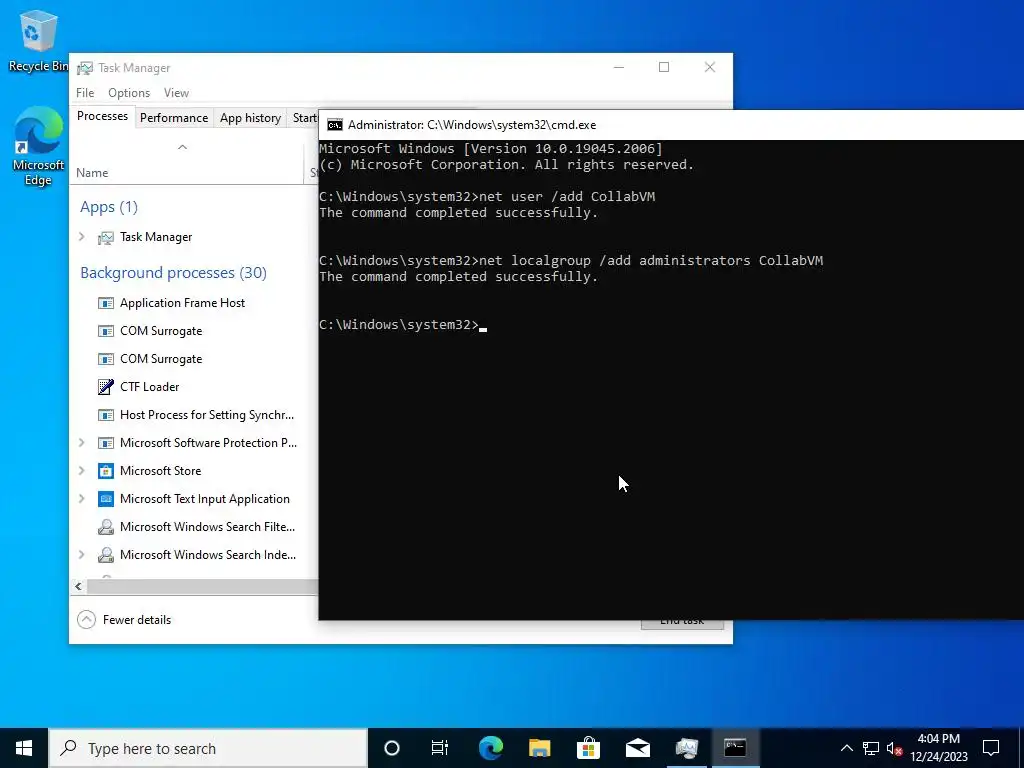This screenshot has height=768, width=1024.
Task: Click the sort arrow above Name column
Action: [x=182, y=147]
